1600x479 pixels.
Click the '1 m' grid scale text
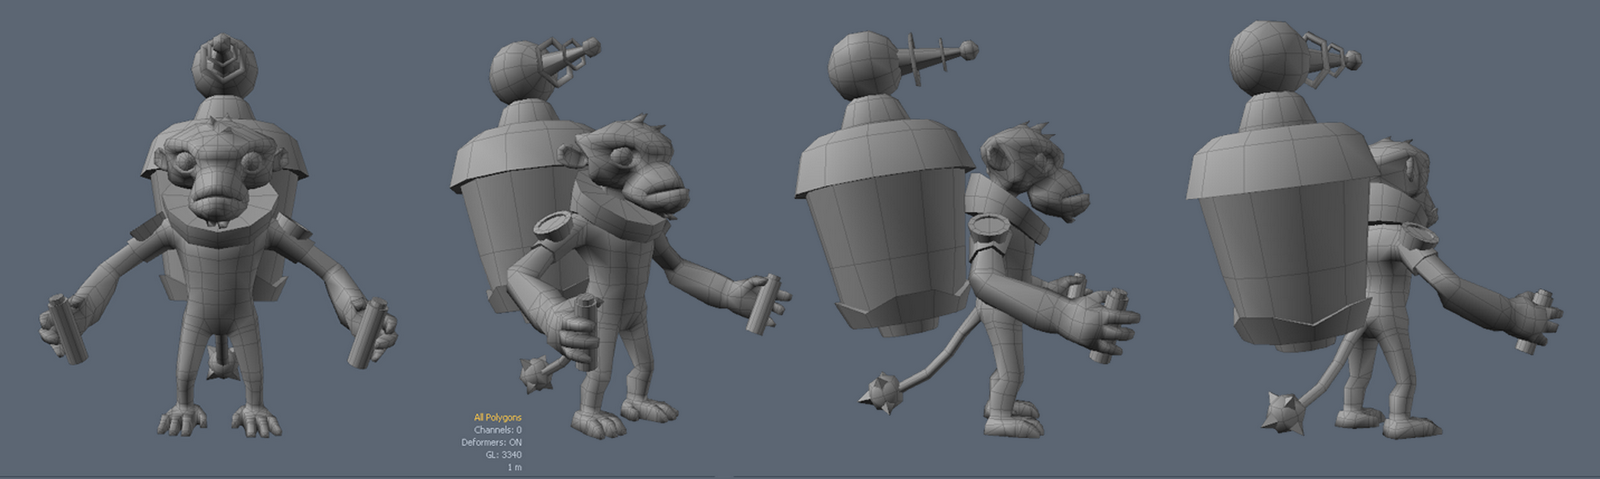514,467
